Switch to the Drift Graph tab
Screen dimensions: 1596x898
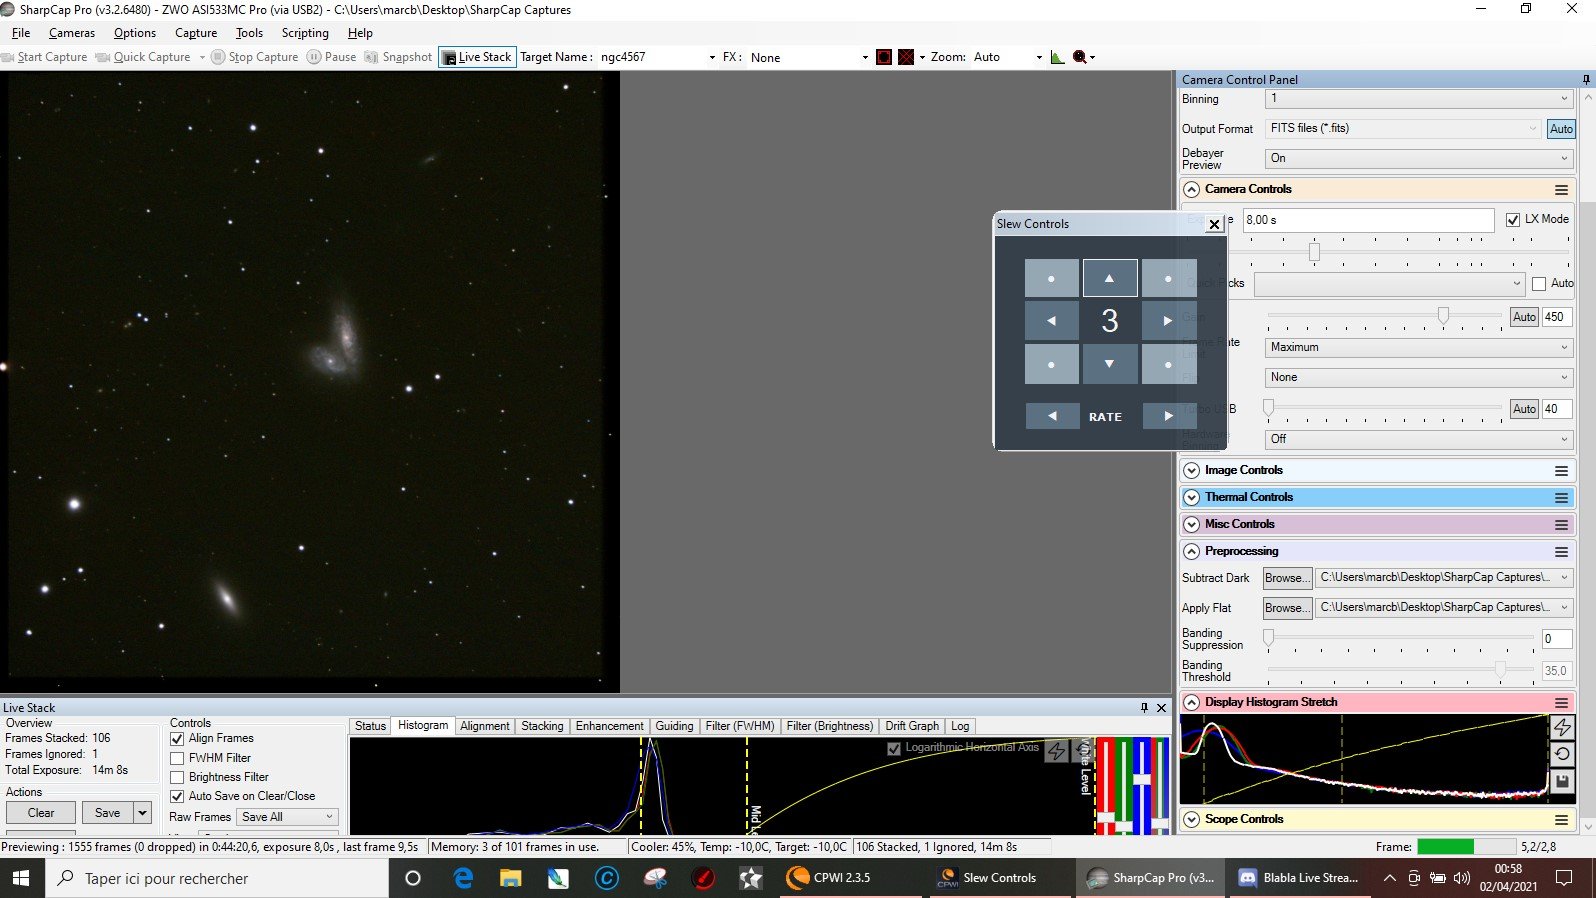coord(912,726)
